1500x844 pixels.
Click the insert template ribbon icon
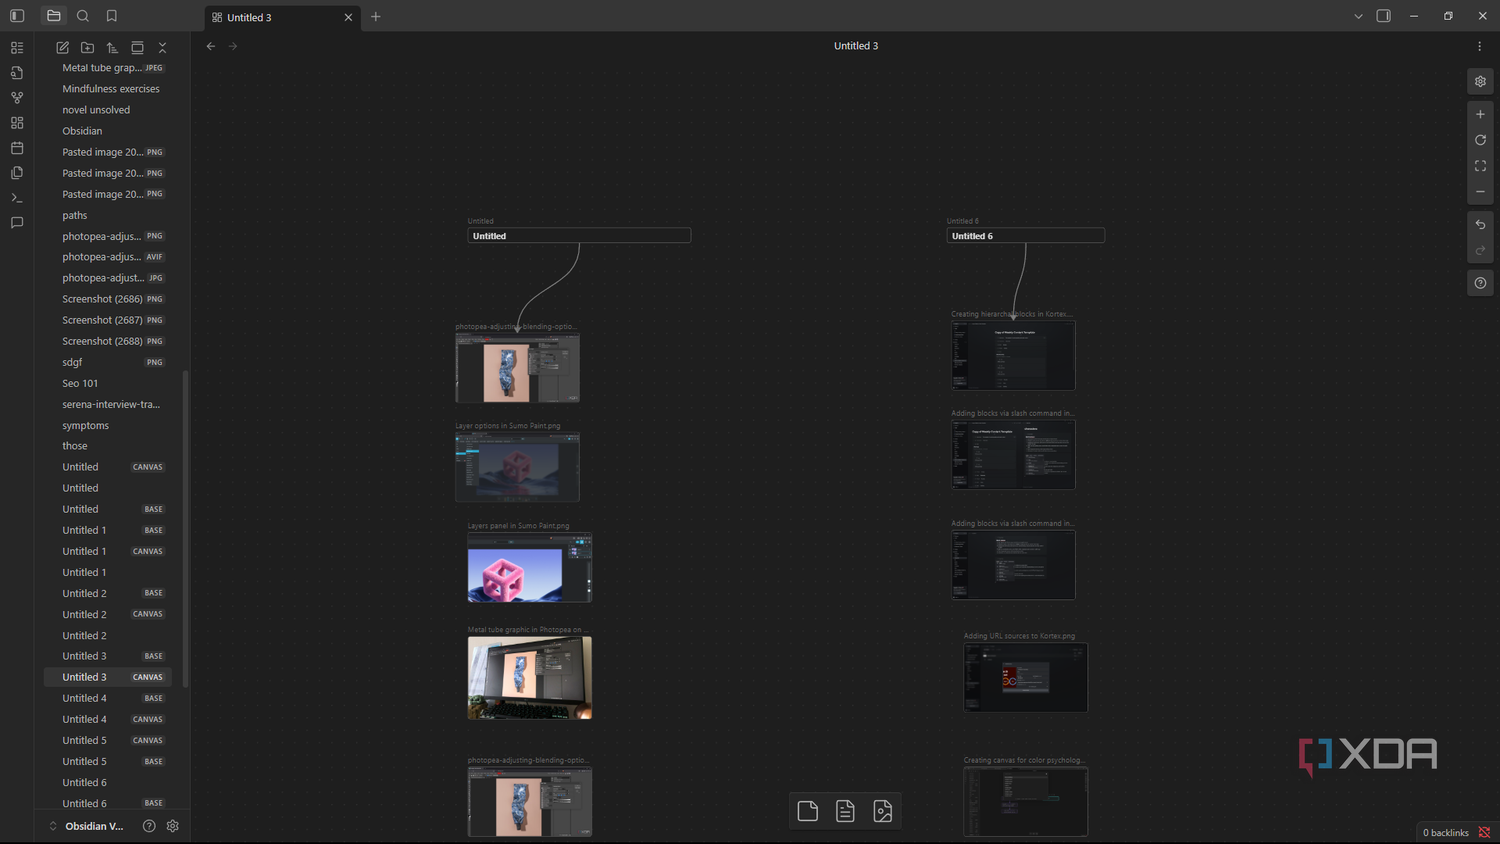pos(17,173)
